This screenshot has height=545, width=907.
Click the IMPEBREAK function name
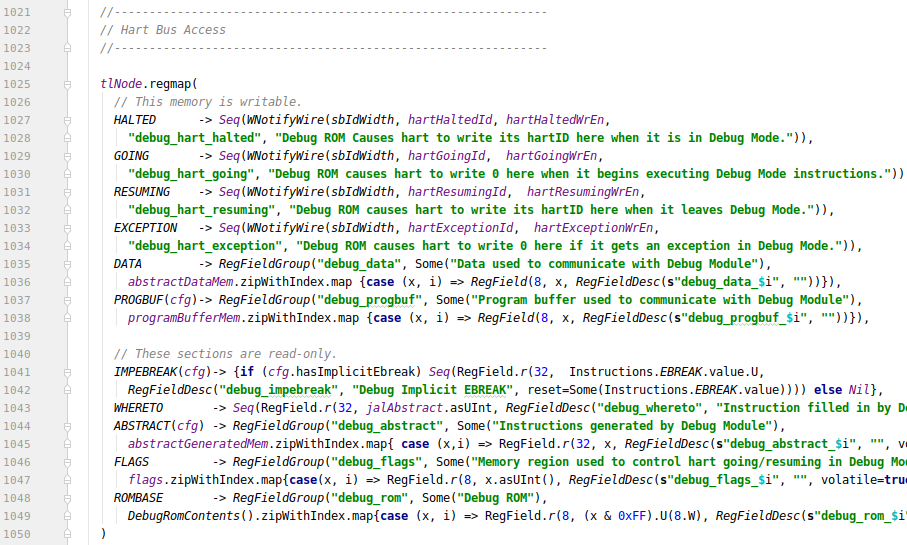tap(145, 371)
